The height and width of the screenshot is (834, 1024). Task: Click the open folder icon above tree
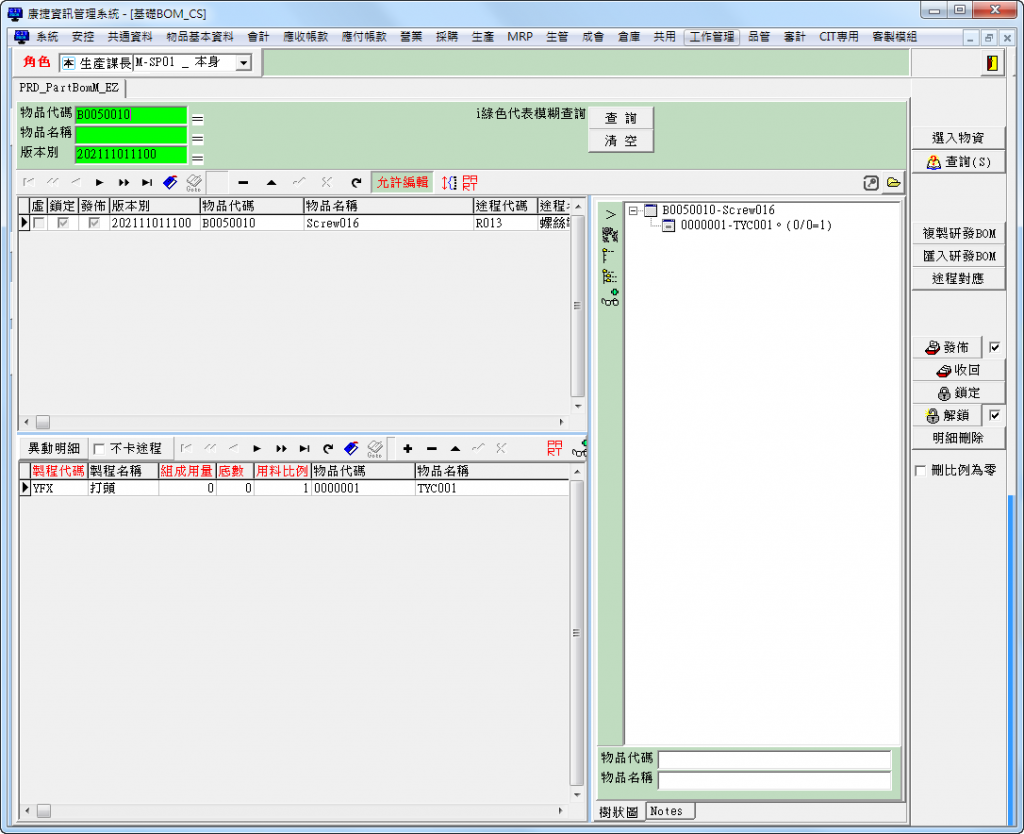pos(893,182)
